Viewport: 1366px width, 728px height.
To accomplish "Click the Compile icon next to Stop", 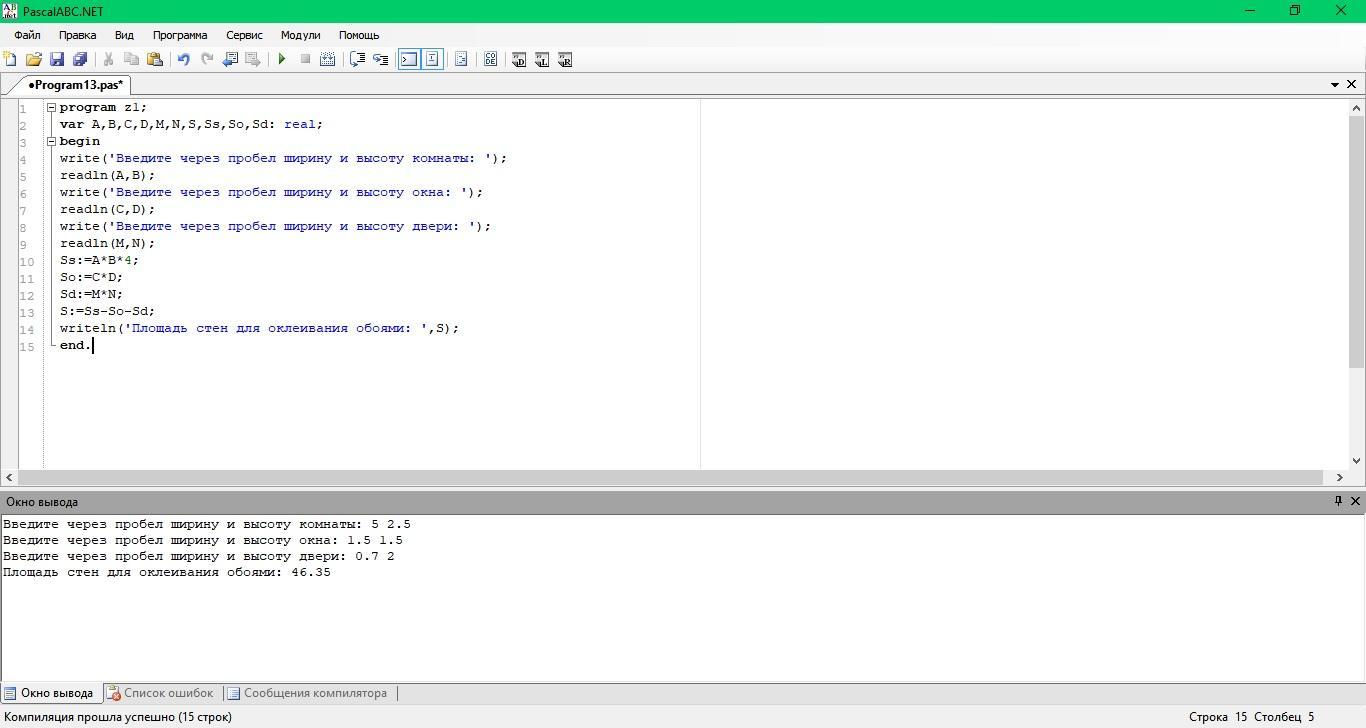I will tap(327, 60).
